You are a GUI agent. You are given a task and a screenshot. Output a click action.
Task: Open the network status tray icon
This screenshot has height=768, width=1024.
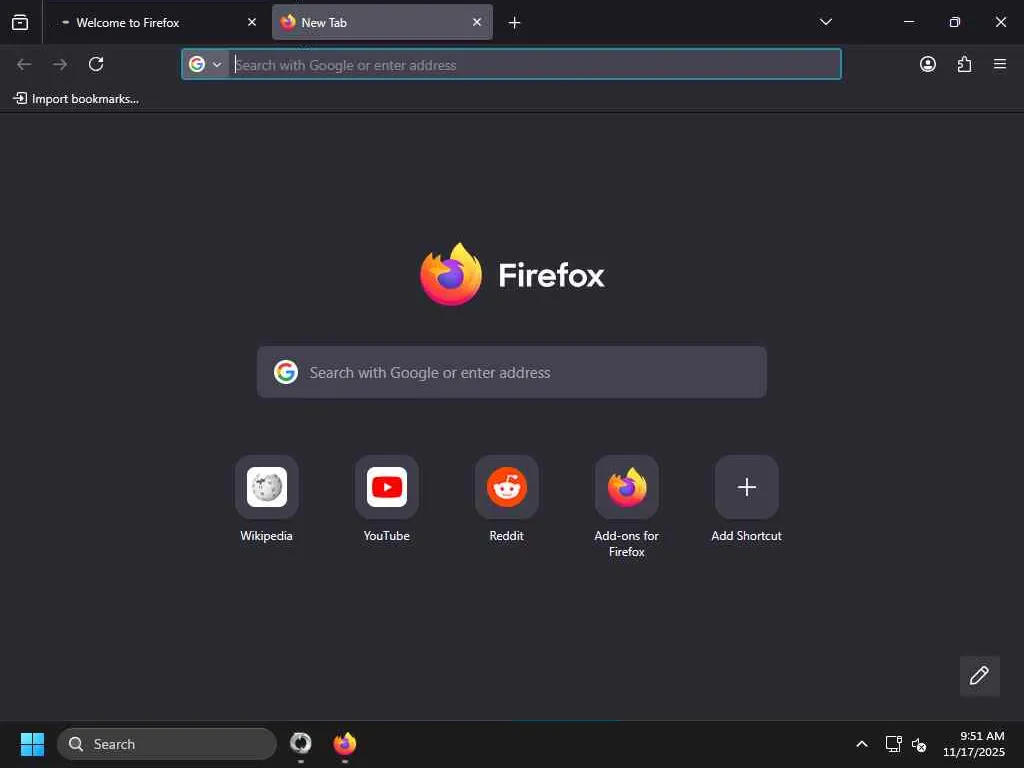tap(893, 744)
